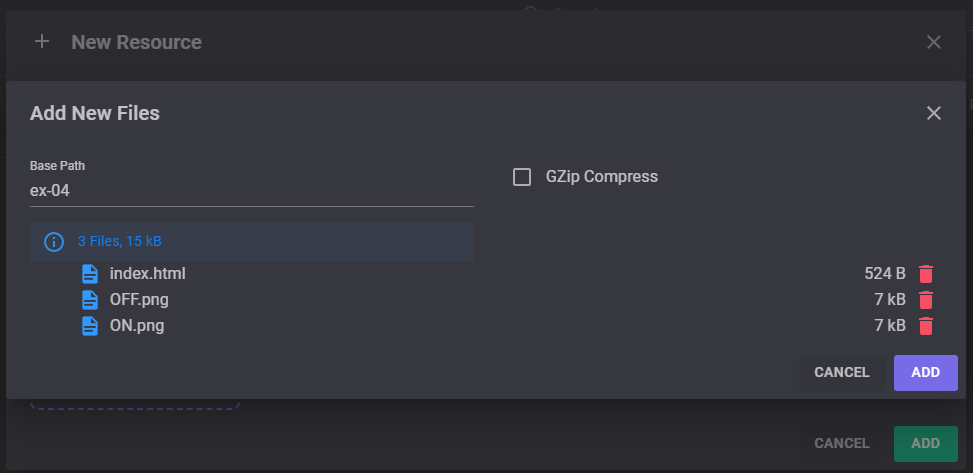The height and width of the screenshot is (473, 973).
Task: Click the 3 Files, 15 kB summary banner
Action: (x=252, y=241)
